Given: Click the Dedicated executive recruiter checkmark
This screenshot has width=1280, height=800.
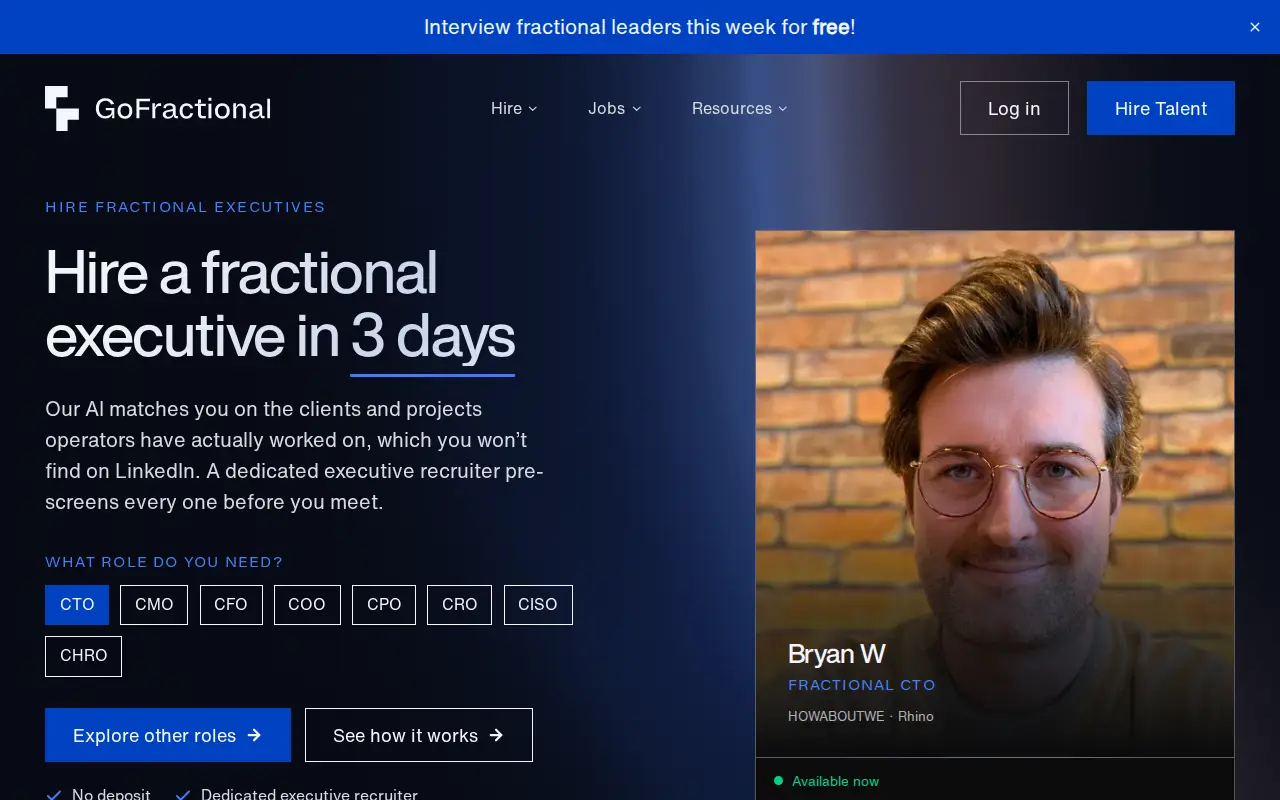Looking at the screenshot, I should (x=183, y=795).
